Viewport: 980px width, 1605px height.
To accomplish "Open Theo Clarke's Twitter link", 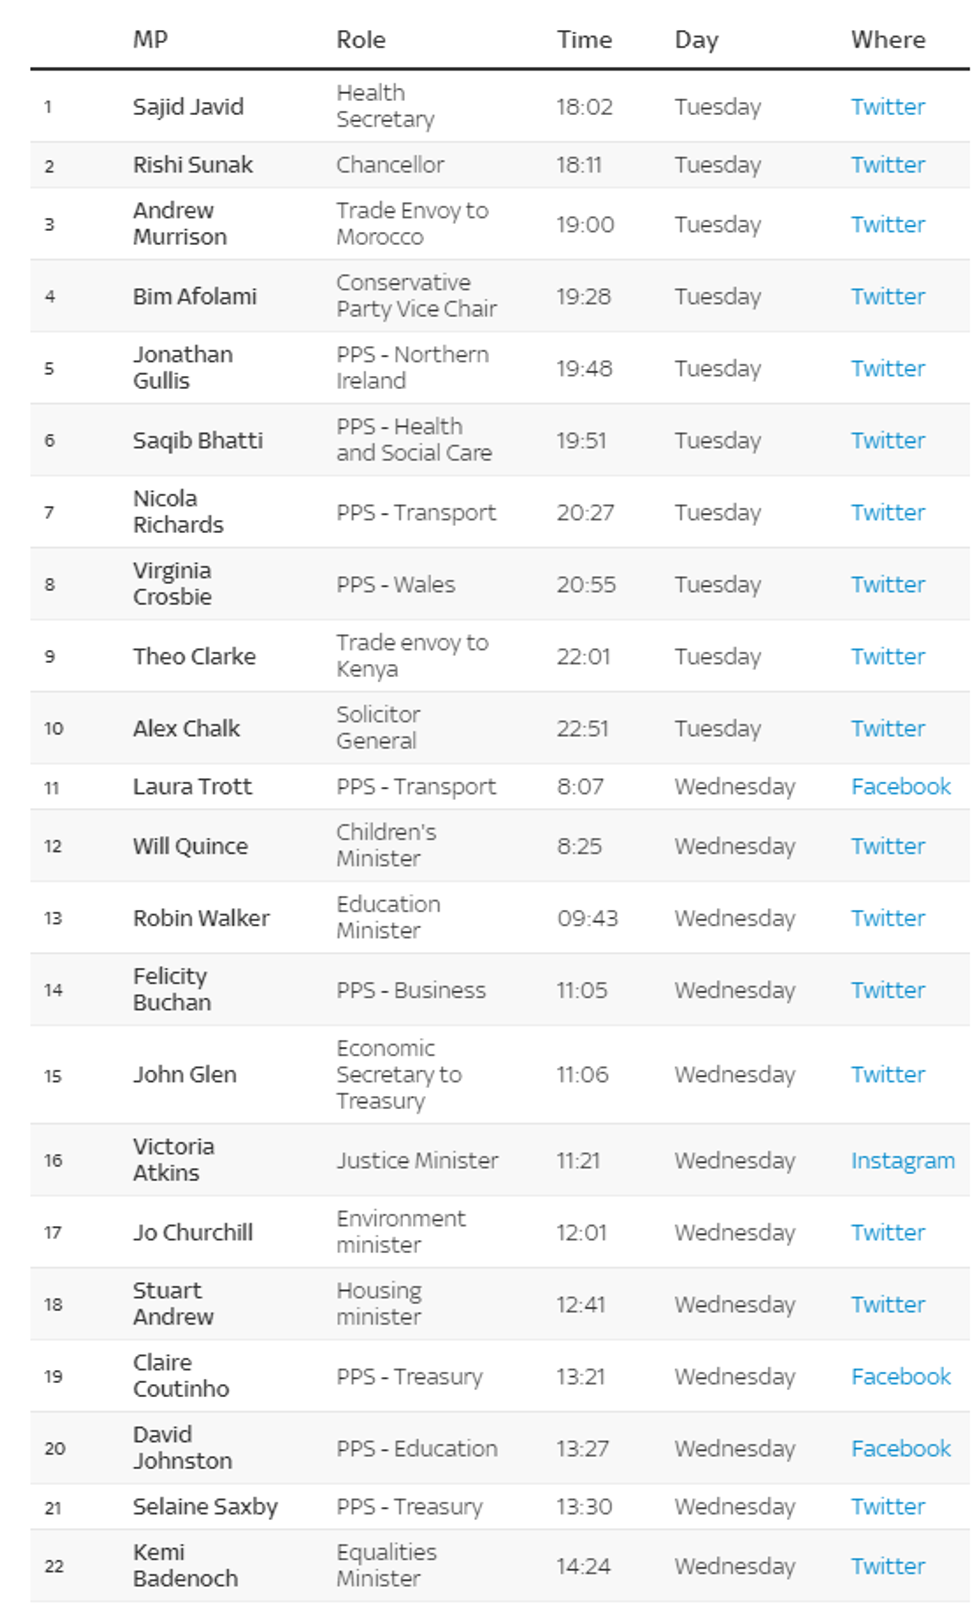I will click(x=887, y=657).
